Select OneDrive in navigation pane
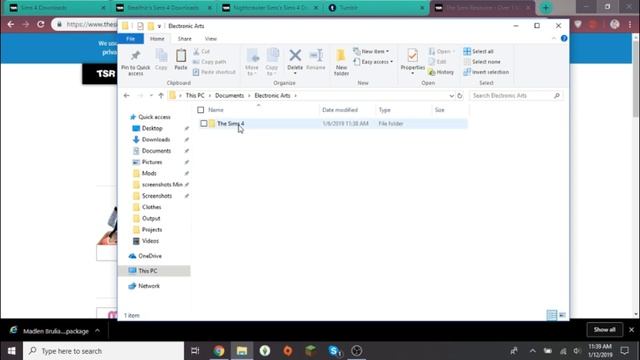This screenshot has height=360, width=640. click(150, 256)
